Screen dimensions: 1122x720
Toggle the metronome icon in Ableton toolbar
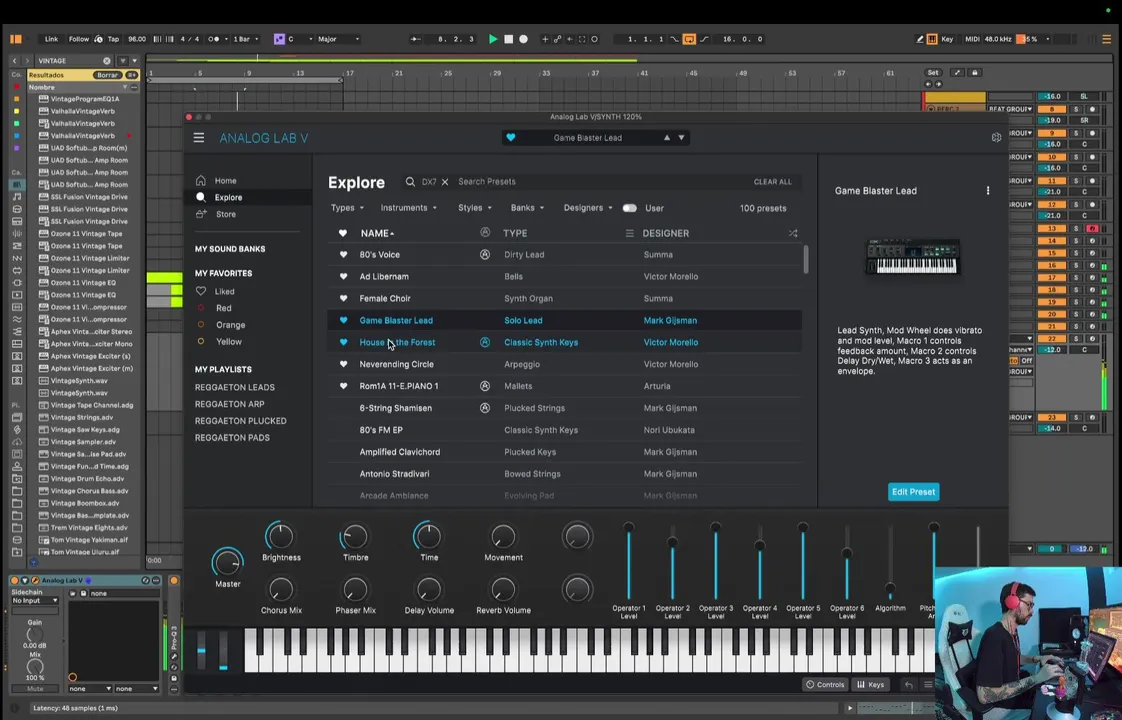pyautogui.click(x=215, y=39)
